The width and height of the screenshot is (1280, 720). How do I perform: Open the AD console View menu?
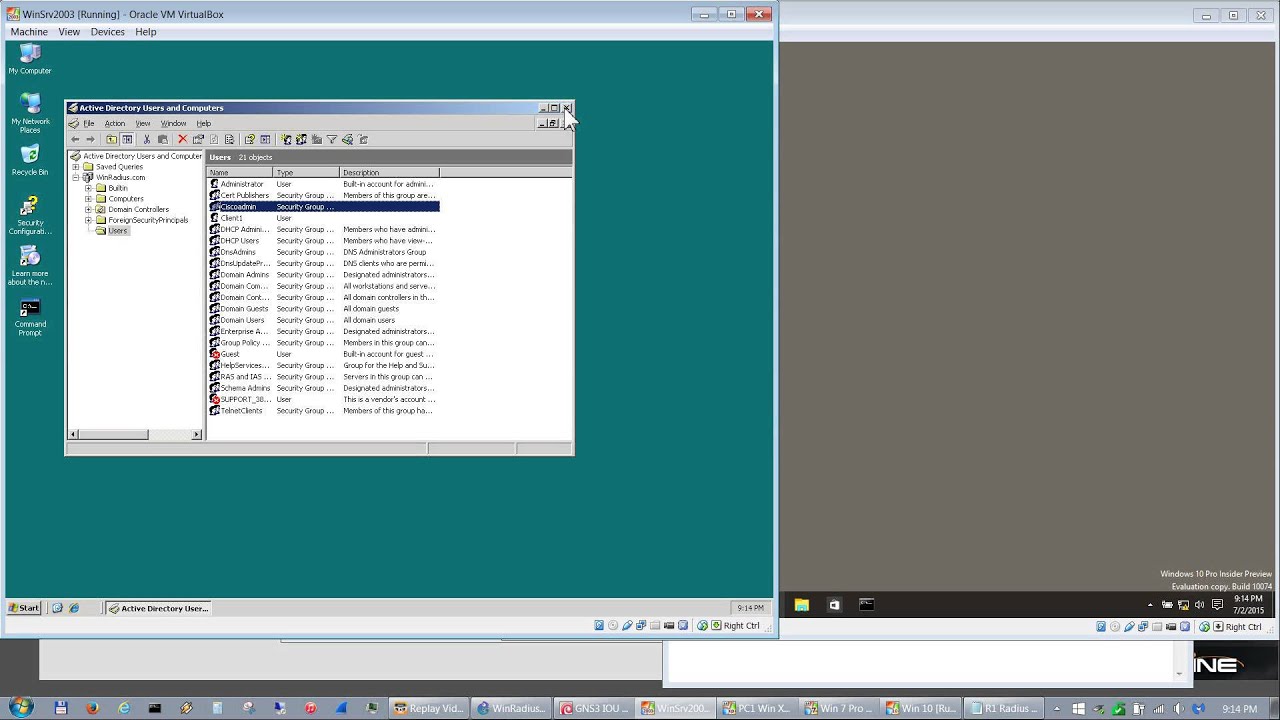143,123
